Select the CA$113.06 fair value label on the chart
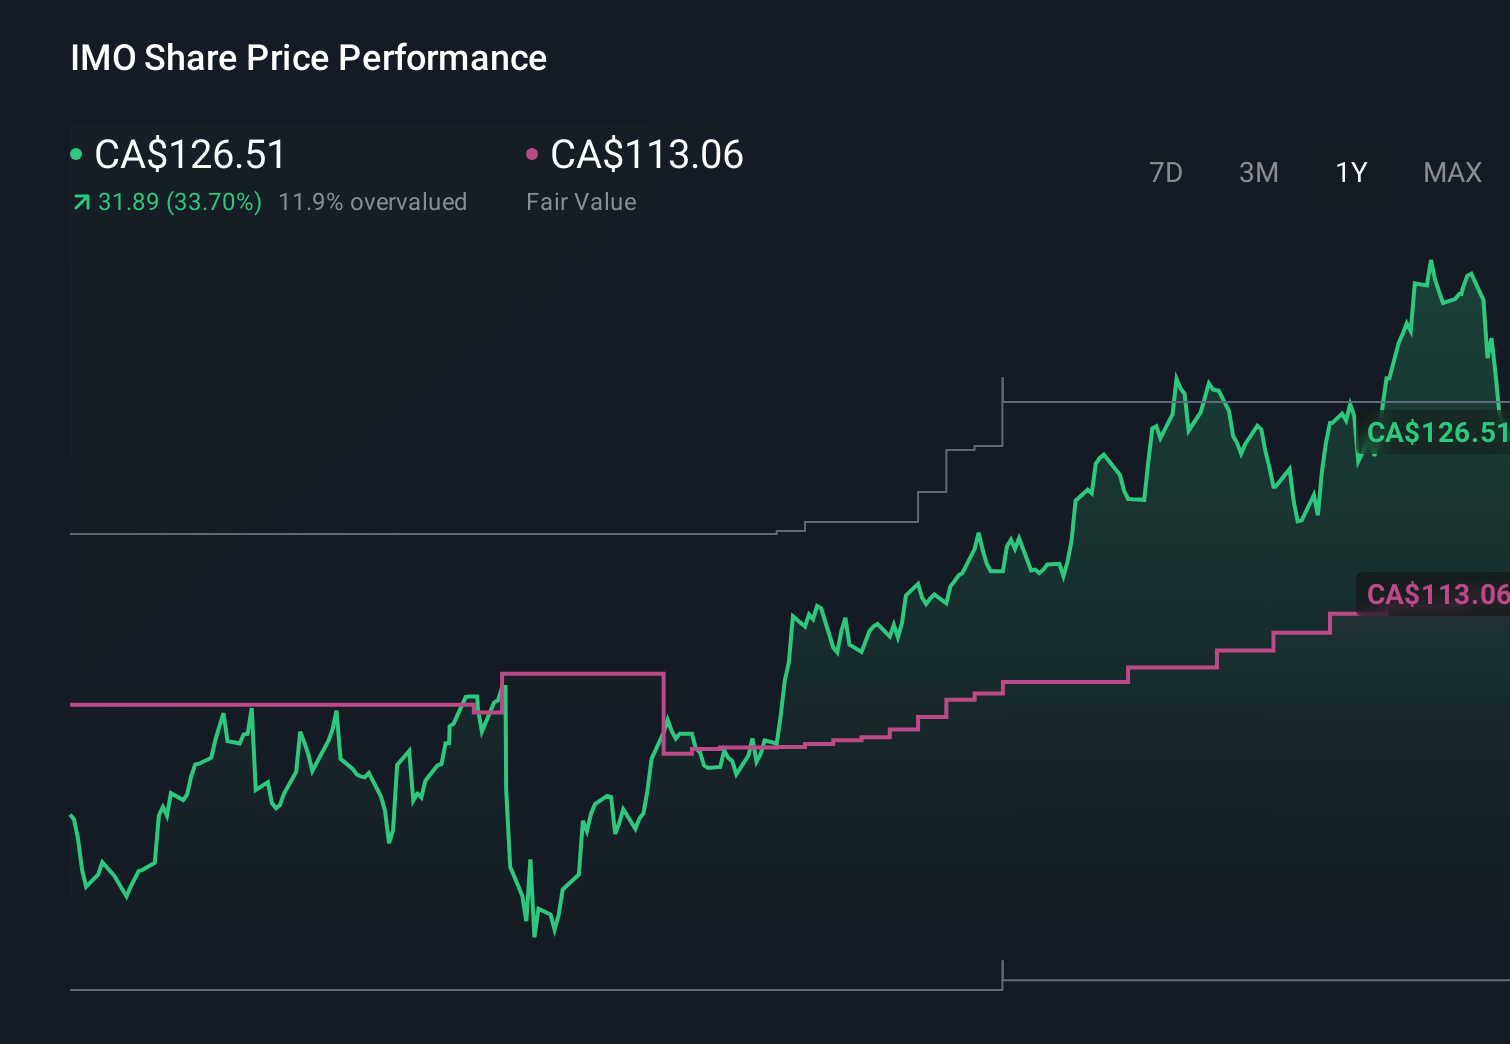 (1440, 594)
